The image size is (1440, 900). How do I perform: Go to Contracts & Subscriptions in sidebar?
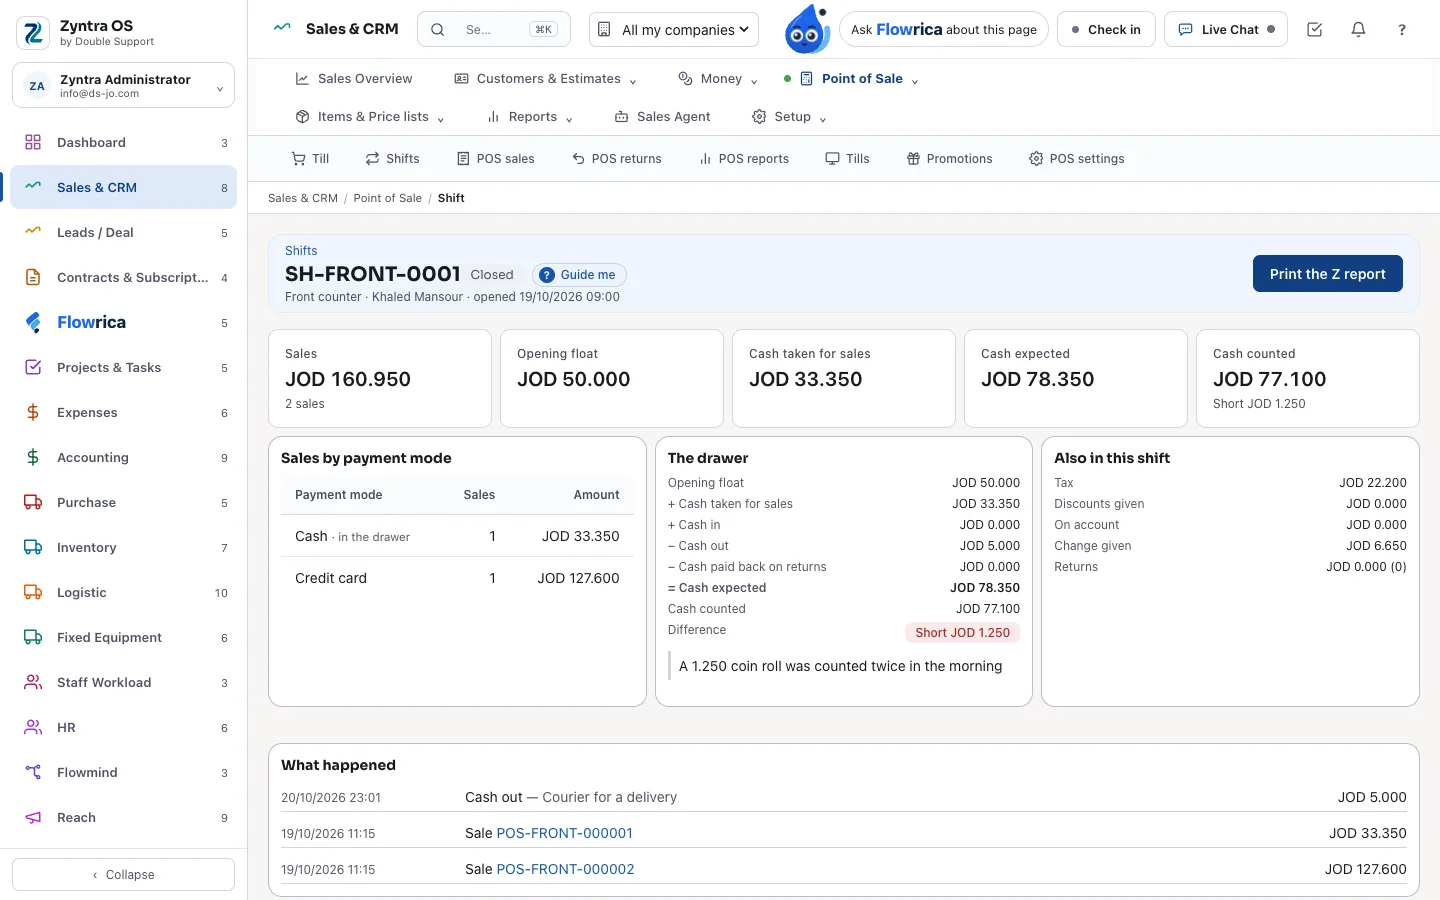click(x=124, y=278)
